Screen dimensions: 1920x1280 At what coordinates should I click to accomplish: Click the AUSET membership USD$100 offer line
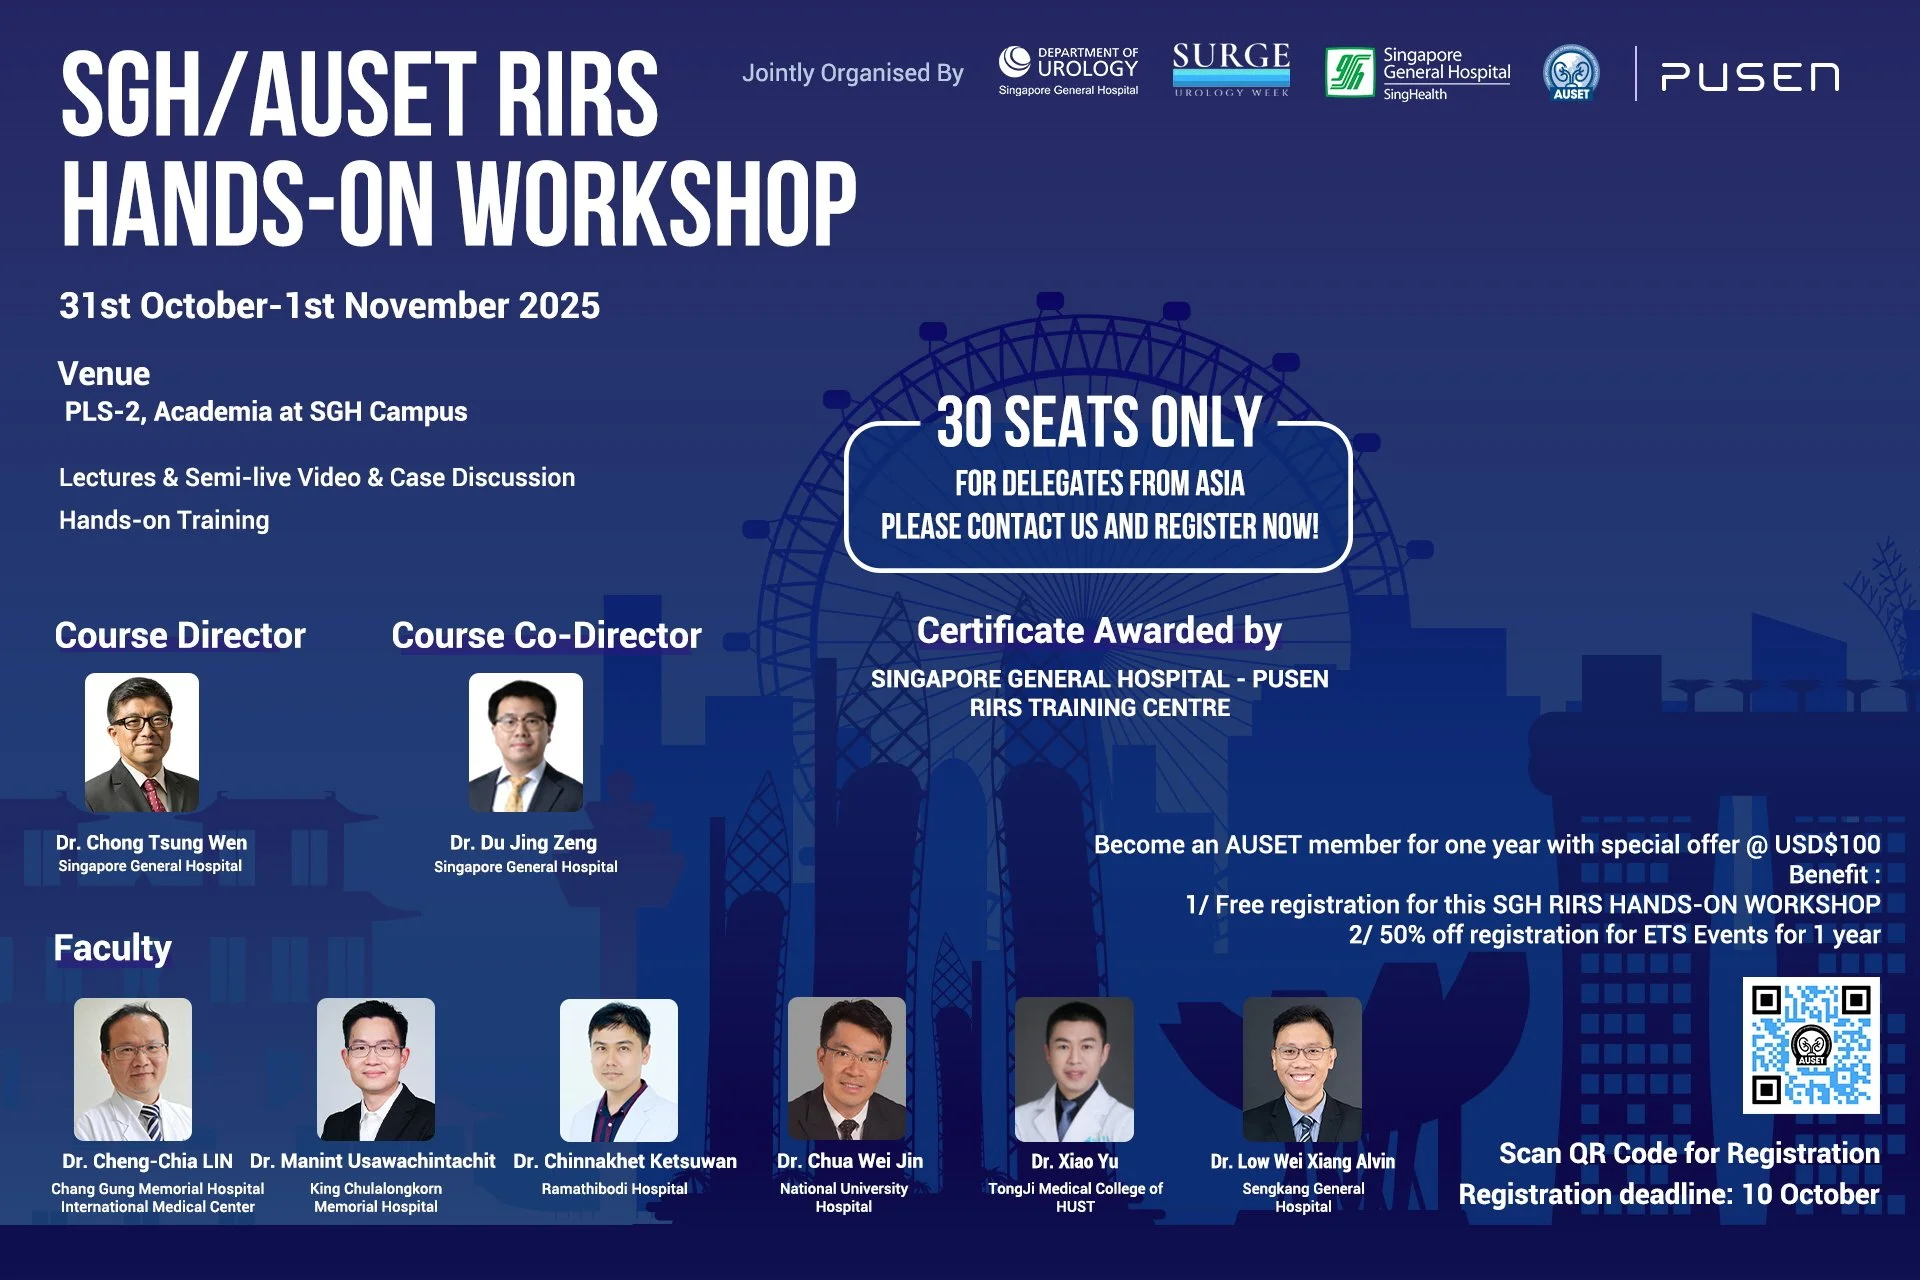(x=1487, y=845)
